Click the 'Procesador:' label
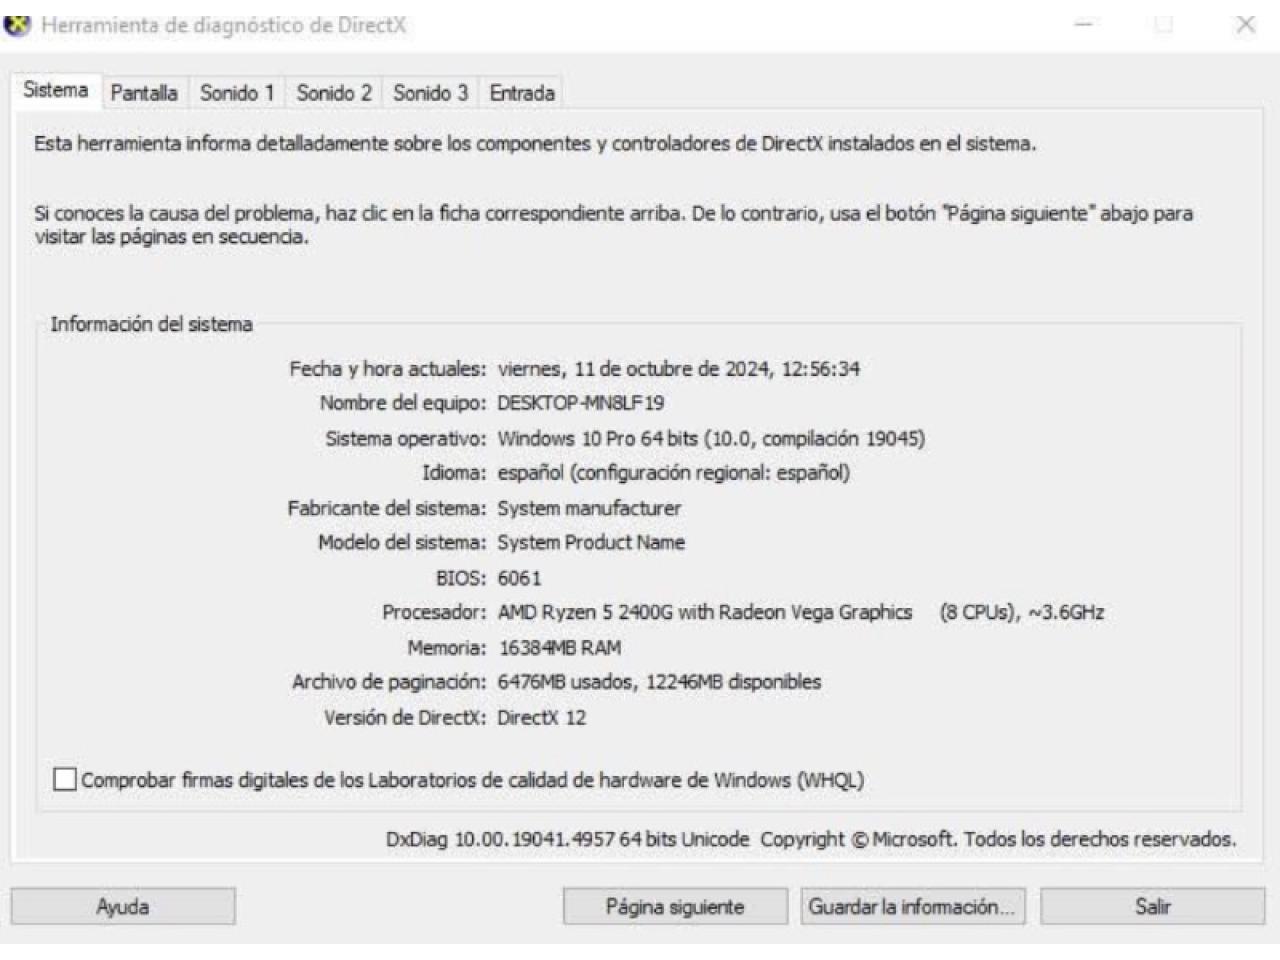The image size is (1280, 960). pos(434,612)
